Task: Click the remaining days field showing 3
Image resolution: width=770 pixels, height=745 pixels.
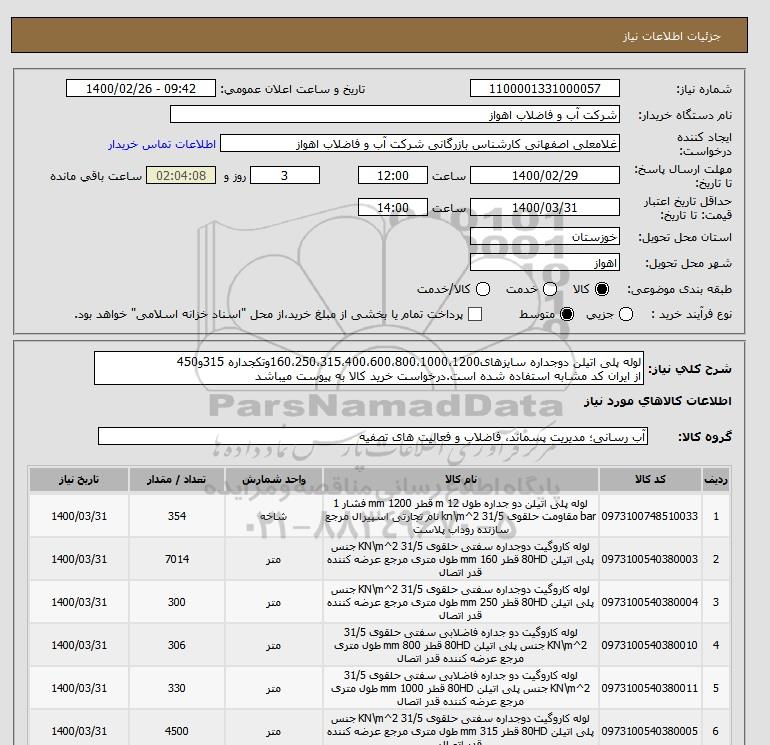Action: click(x=285, y=175)
